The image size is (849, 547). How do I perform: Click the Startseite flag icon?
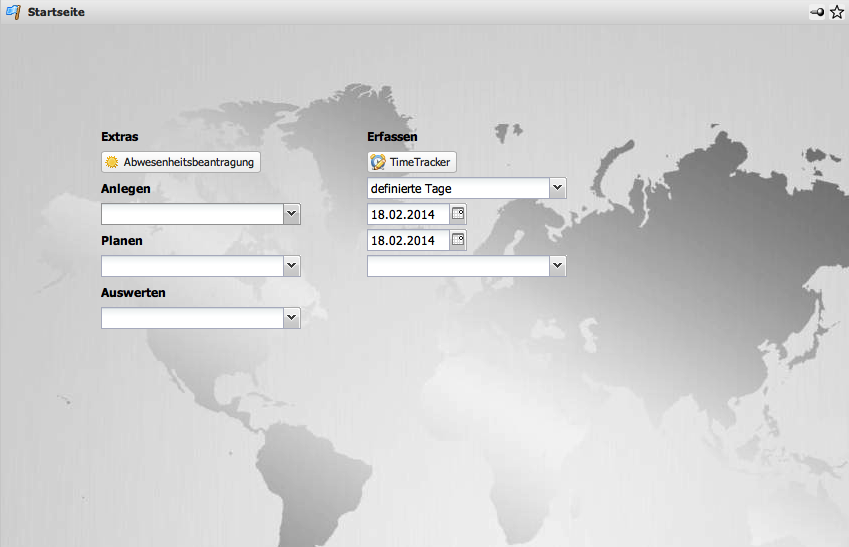click(13, 12)
